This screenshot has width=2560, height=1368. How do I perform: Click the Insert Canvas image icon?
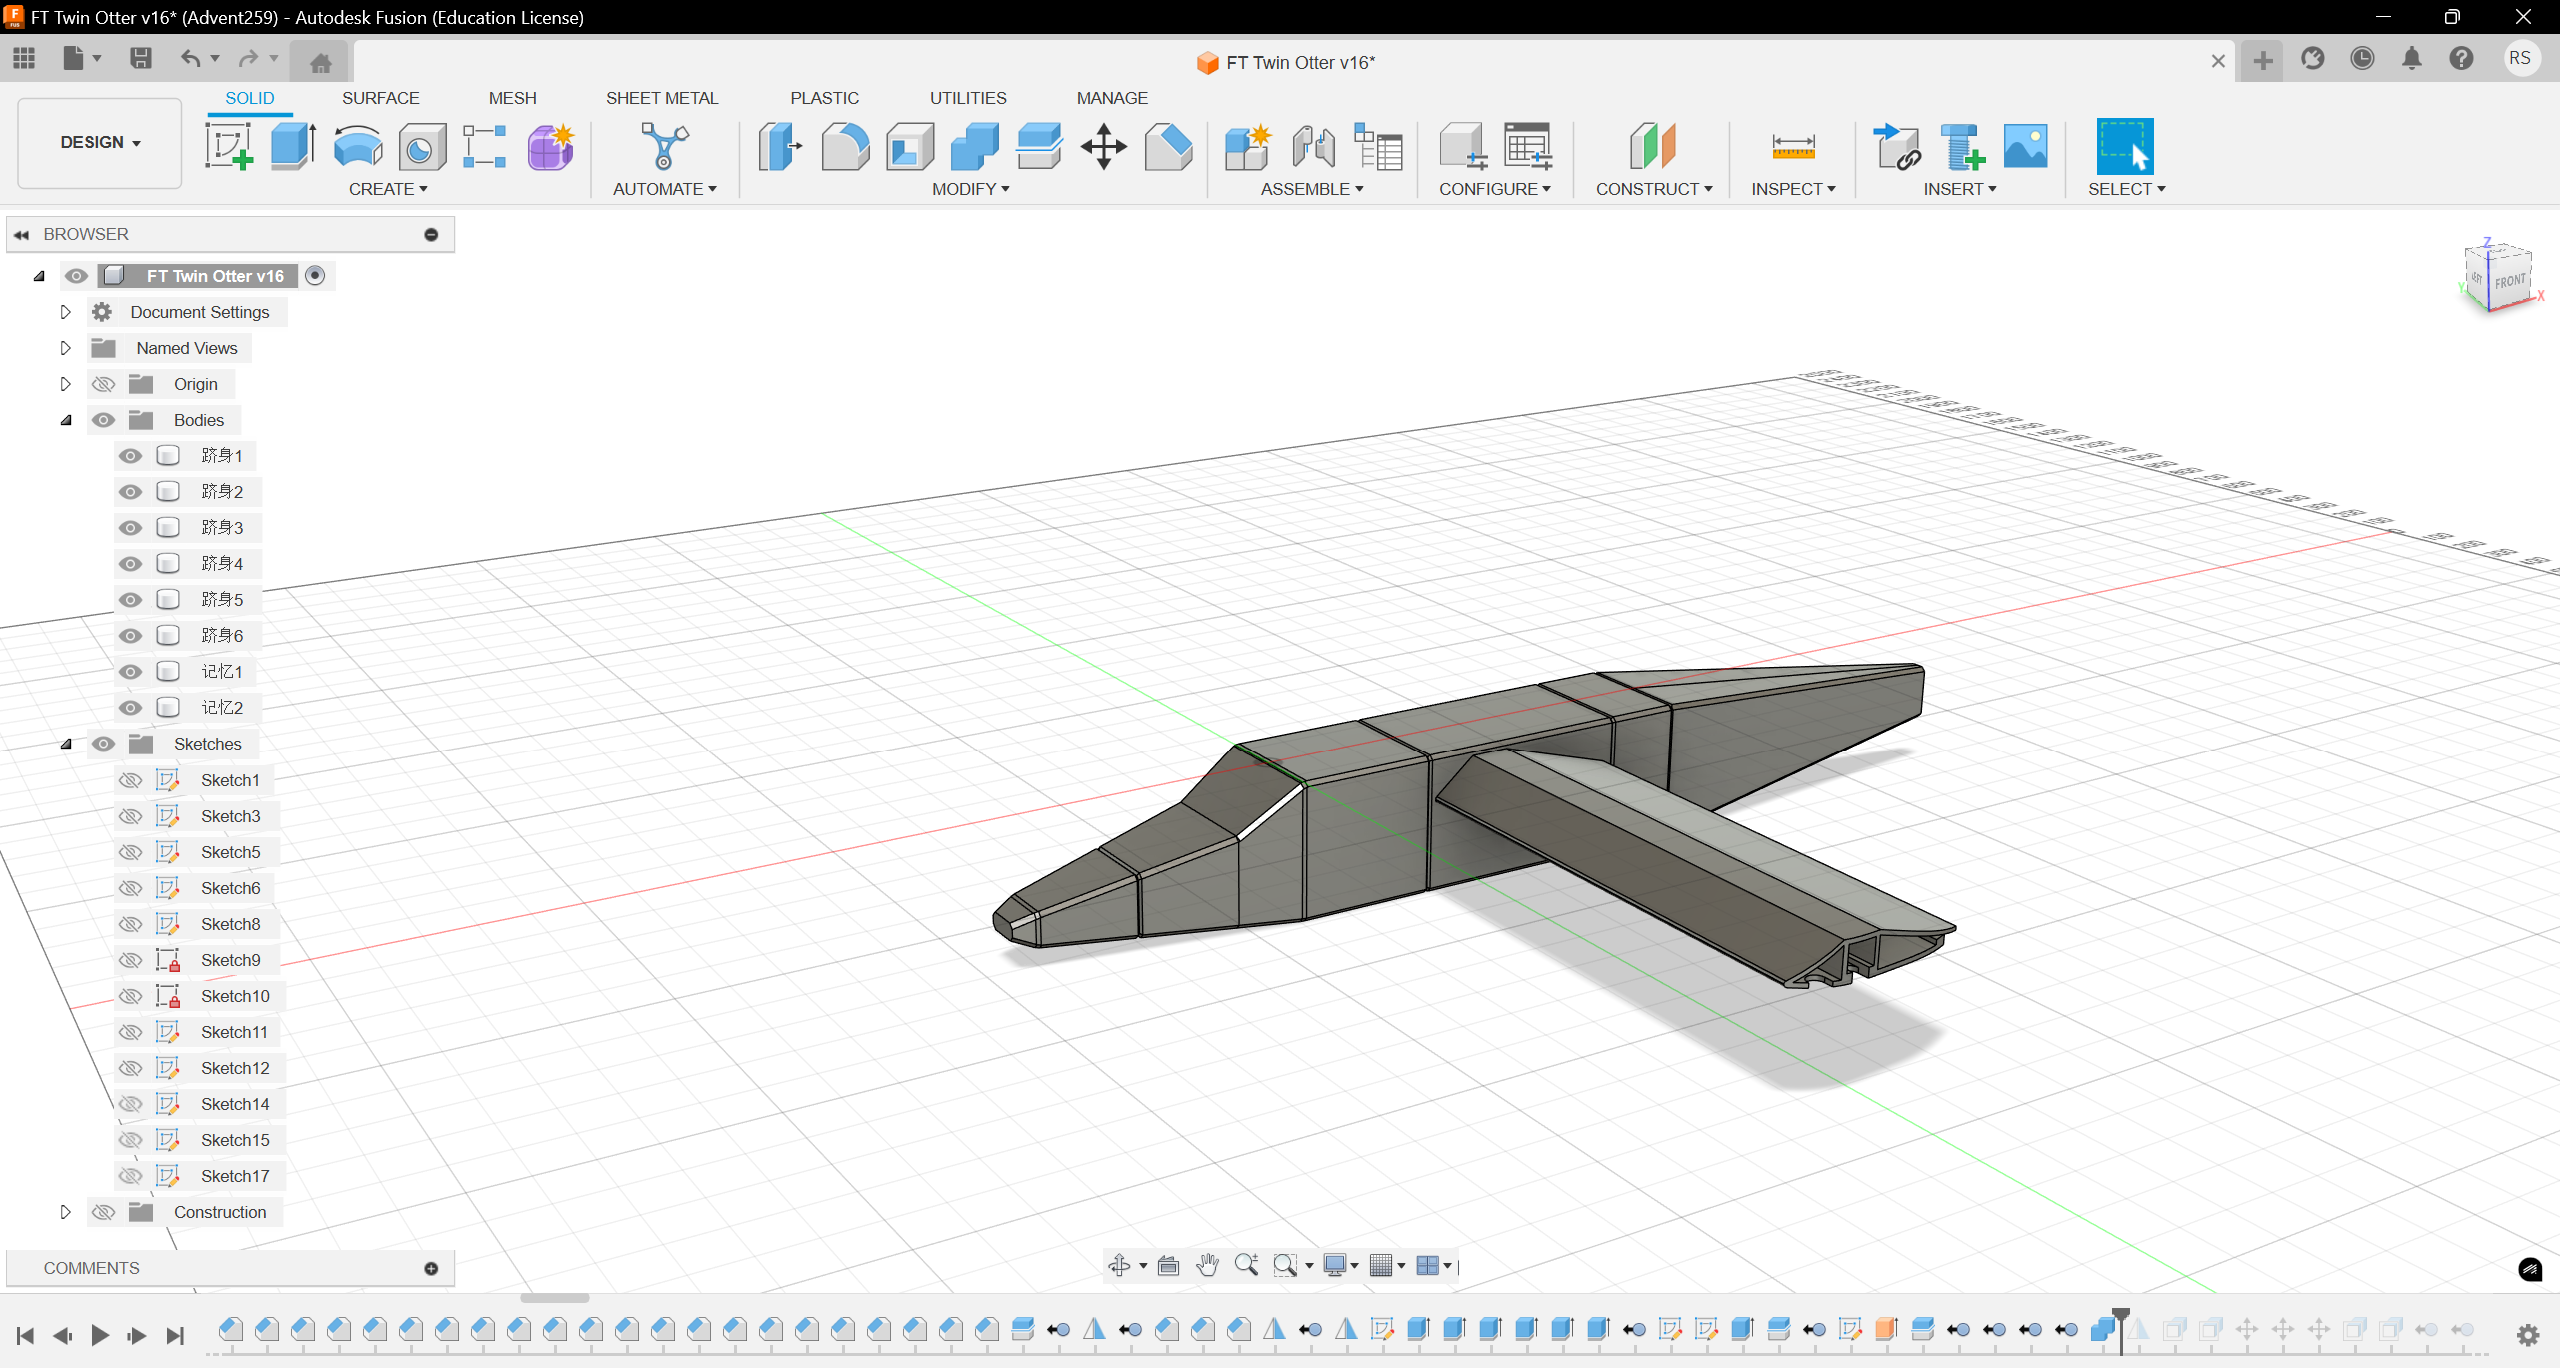point(2026,147)
